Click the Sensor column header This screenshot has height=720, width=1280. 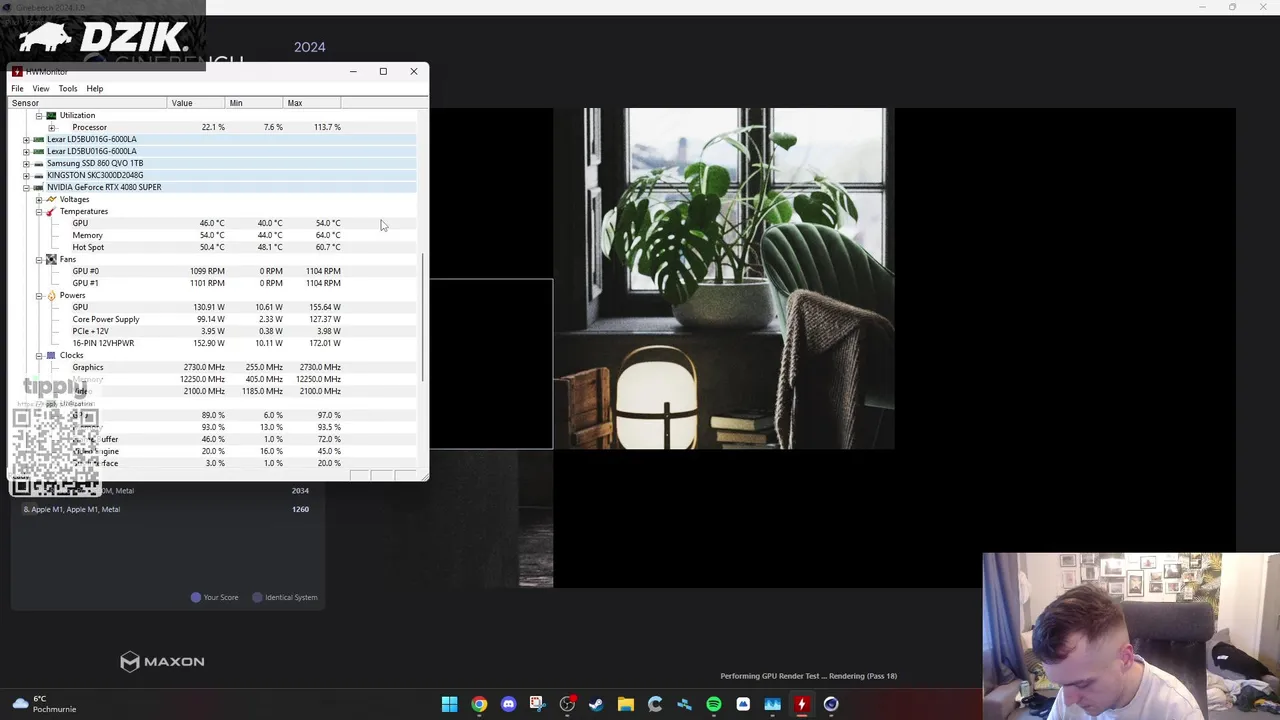point(88,103)
